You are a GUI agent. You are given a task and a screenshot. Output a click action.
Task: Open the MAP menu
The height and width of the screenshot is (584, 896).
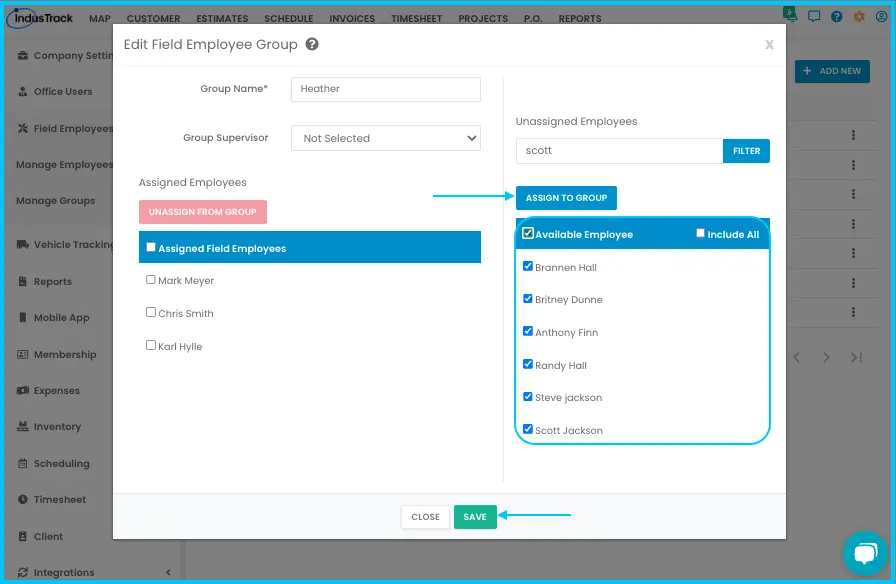[100, 18]
